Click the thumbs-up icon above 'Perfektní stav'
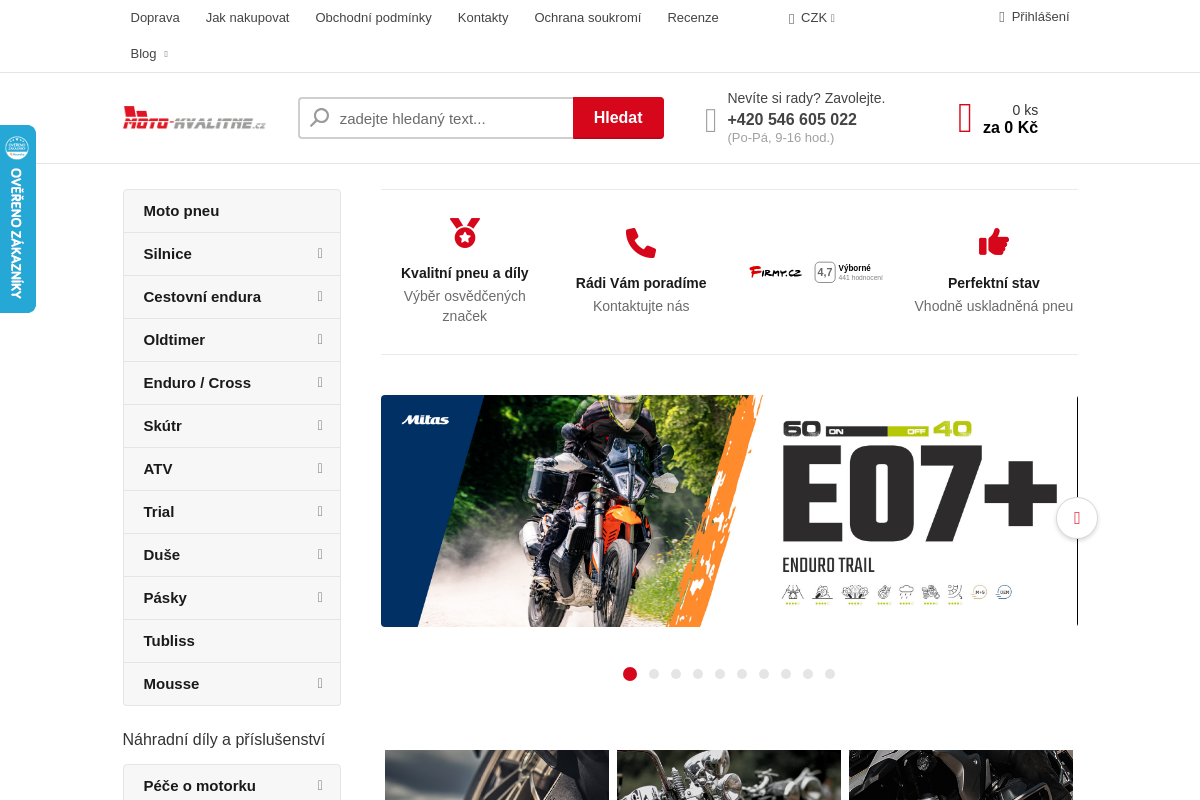The width and height of the screenshot is (1200, 800). point(993,241)
